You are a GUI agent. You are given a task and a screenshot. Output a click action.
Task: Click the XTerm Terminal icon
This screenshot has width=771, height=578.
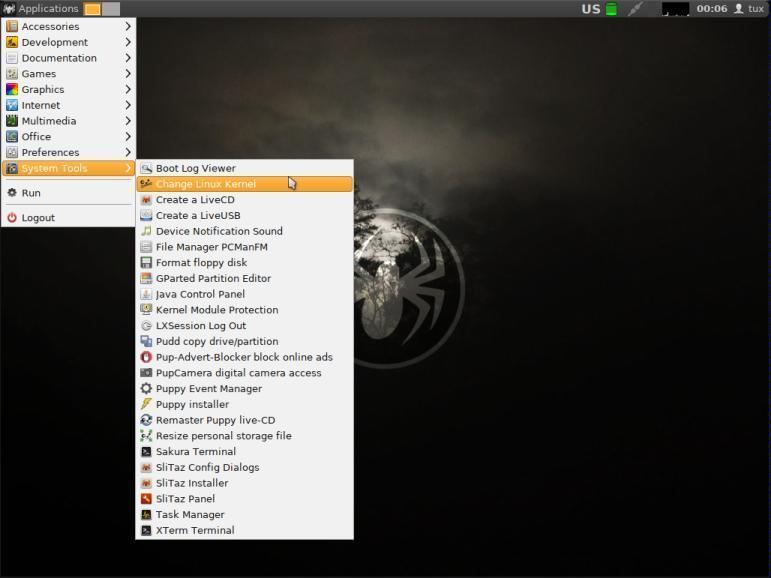pyautogui.click(x=146, y=530)
